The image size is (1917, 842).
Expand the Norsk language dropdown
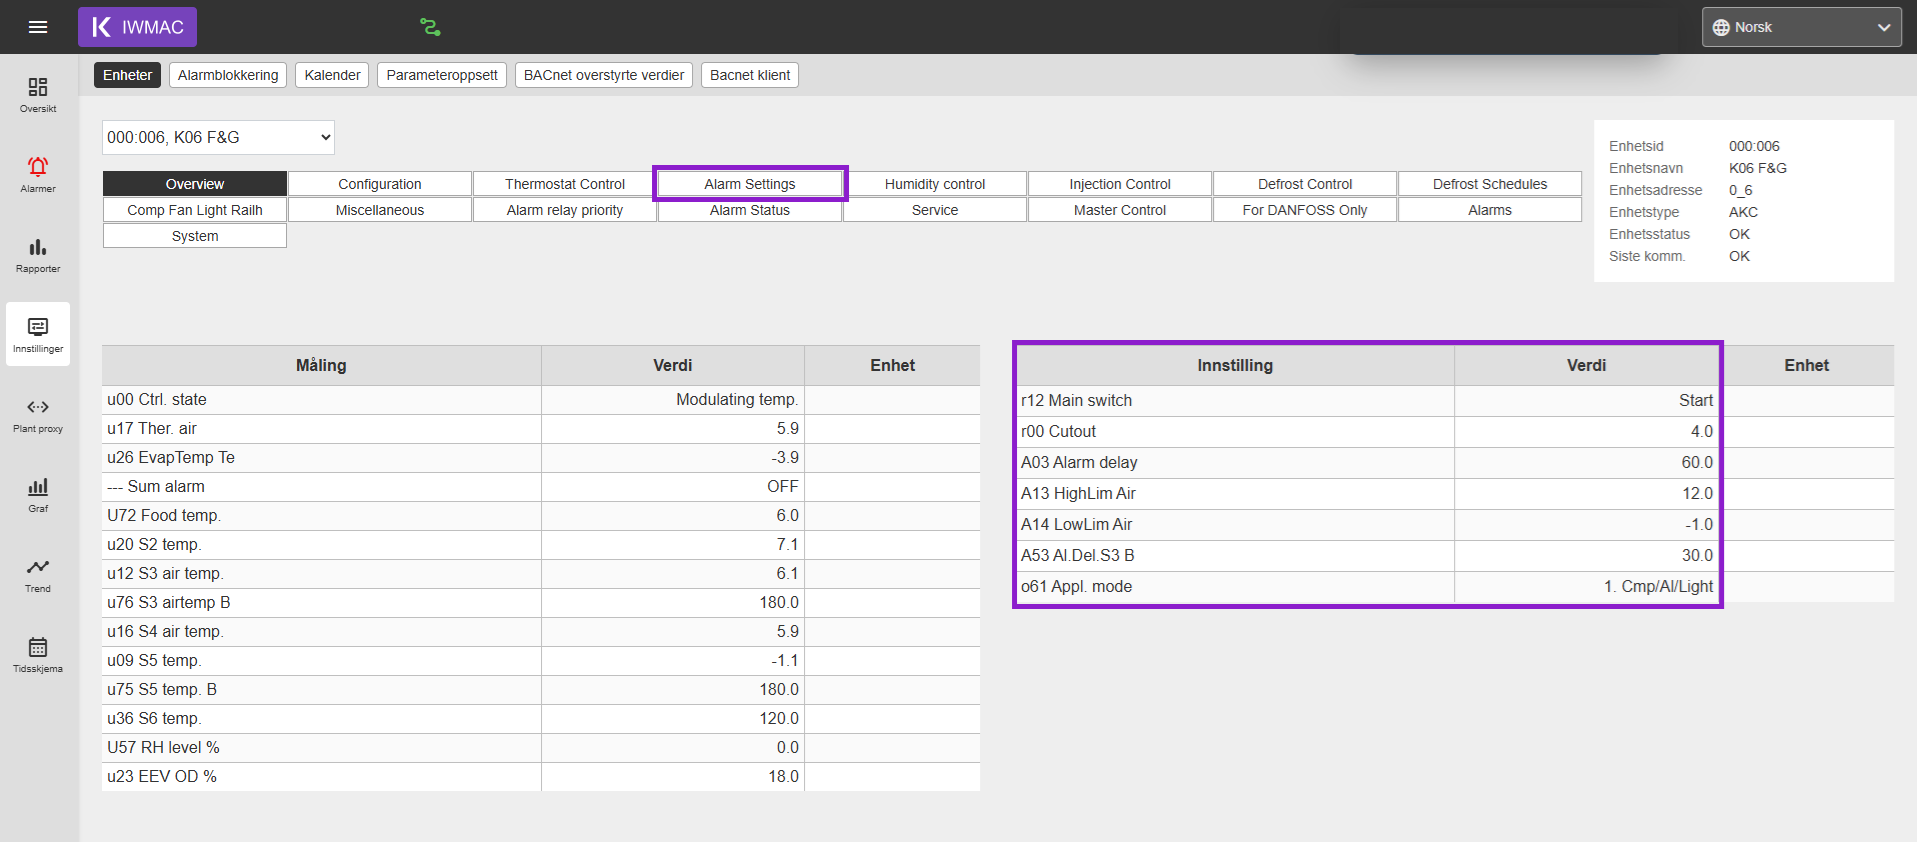coord(1801,27)
